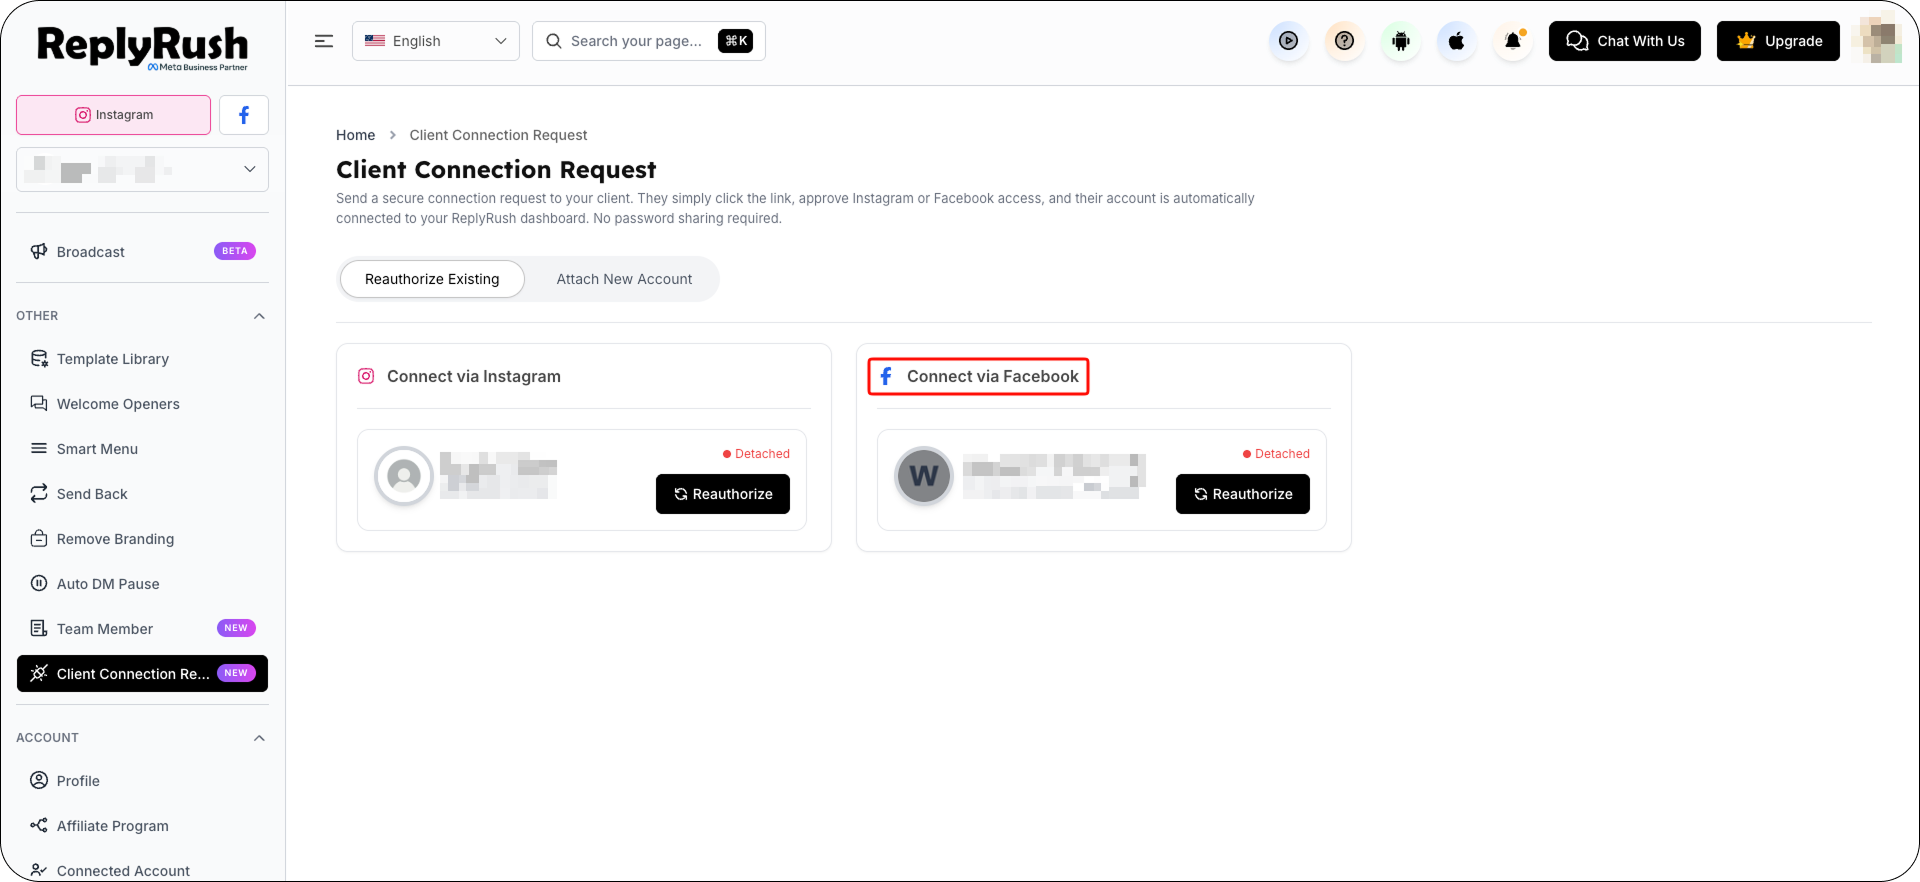Click the Team Member icon
The width and height of the screenshot is (1920, 882).
[39, 628]
